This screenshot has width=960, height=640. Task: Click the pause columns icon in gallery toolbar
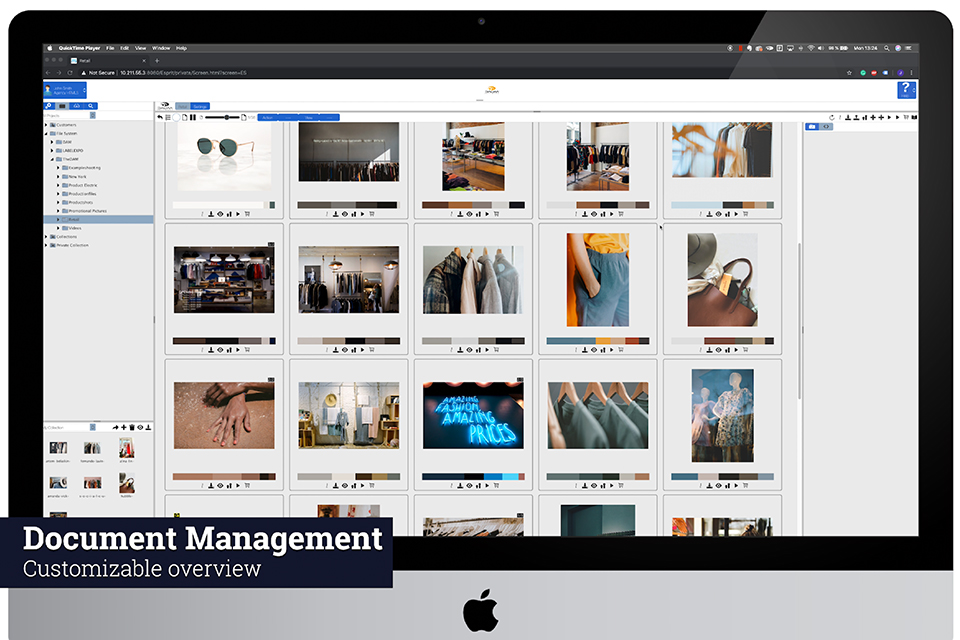pos(193,117)
